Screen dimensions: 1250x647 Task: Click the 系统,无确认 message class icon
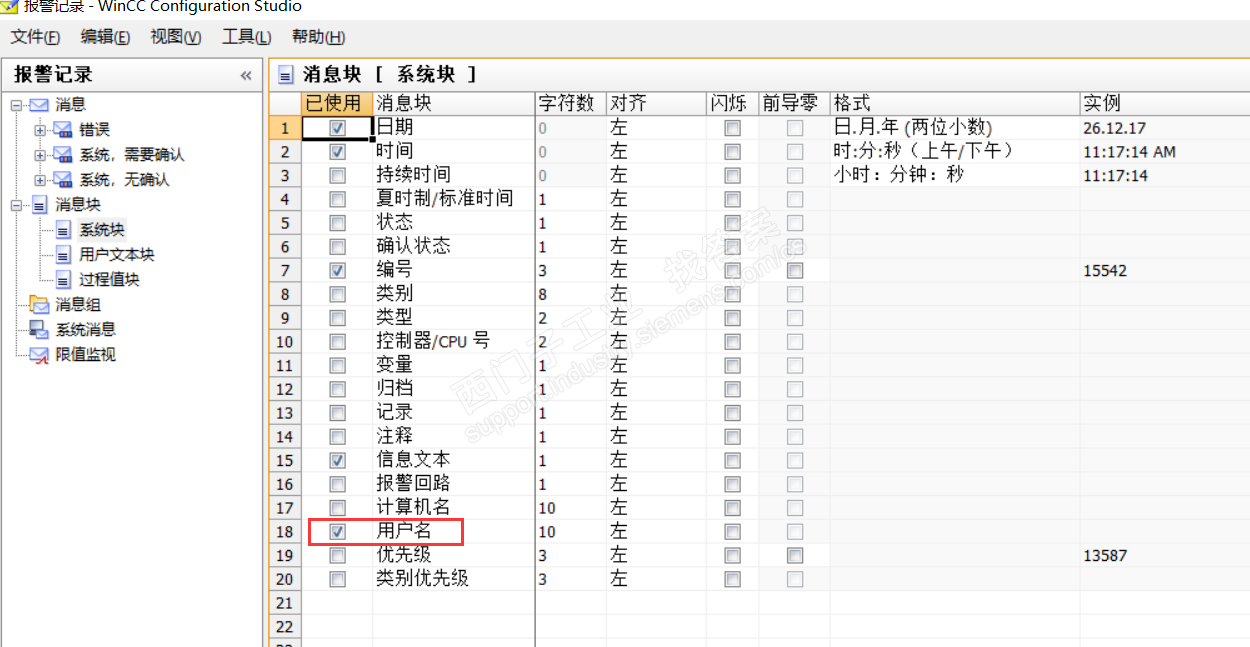(x=63, y=180)
